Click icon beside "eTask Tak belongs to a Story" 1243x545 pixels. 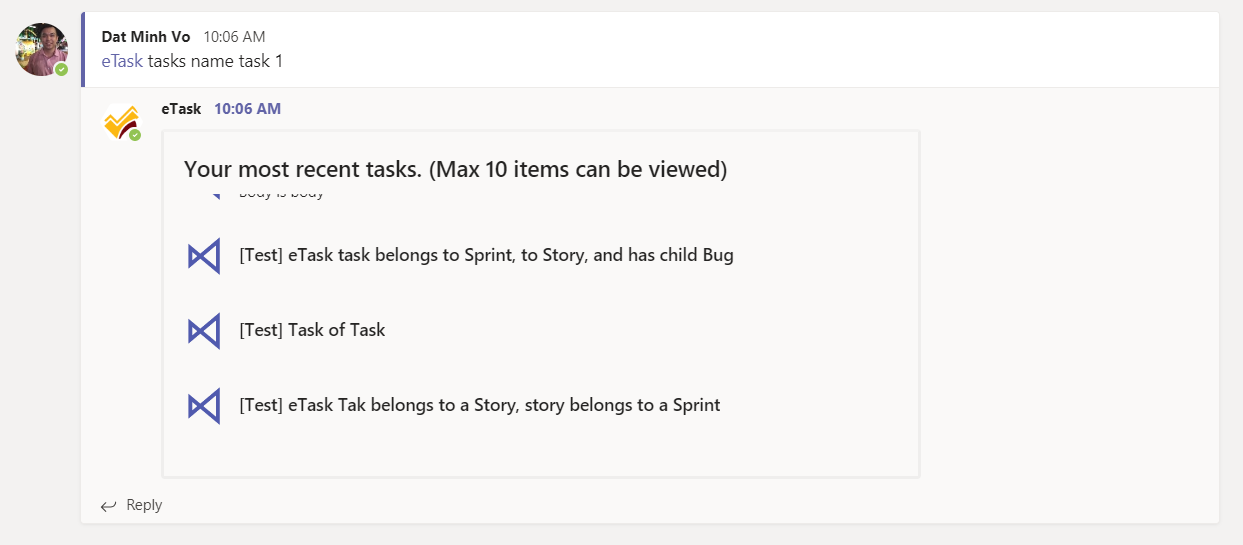(x=204, y=406)
